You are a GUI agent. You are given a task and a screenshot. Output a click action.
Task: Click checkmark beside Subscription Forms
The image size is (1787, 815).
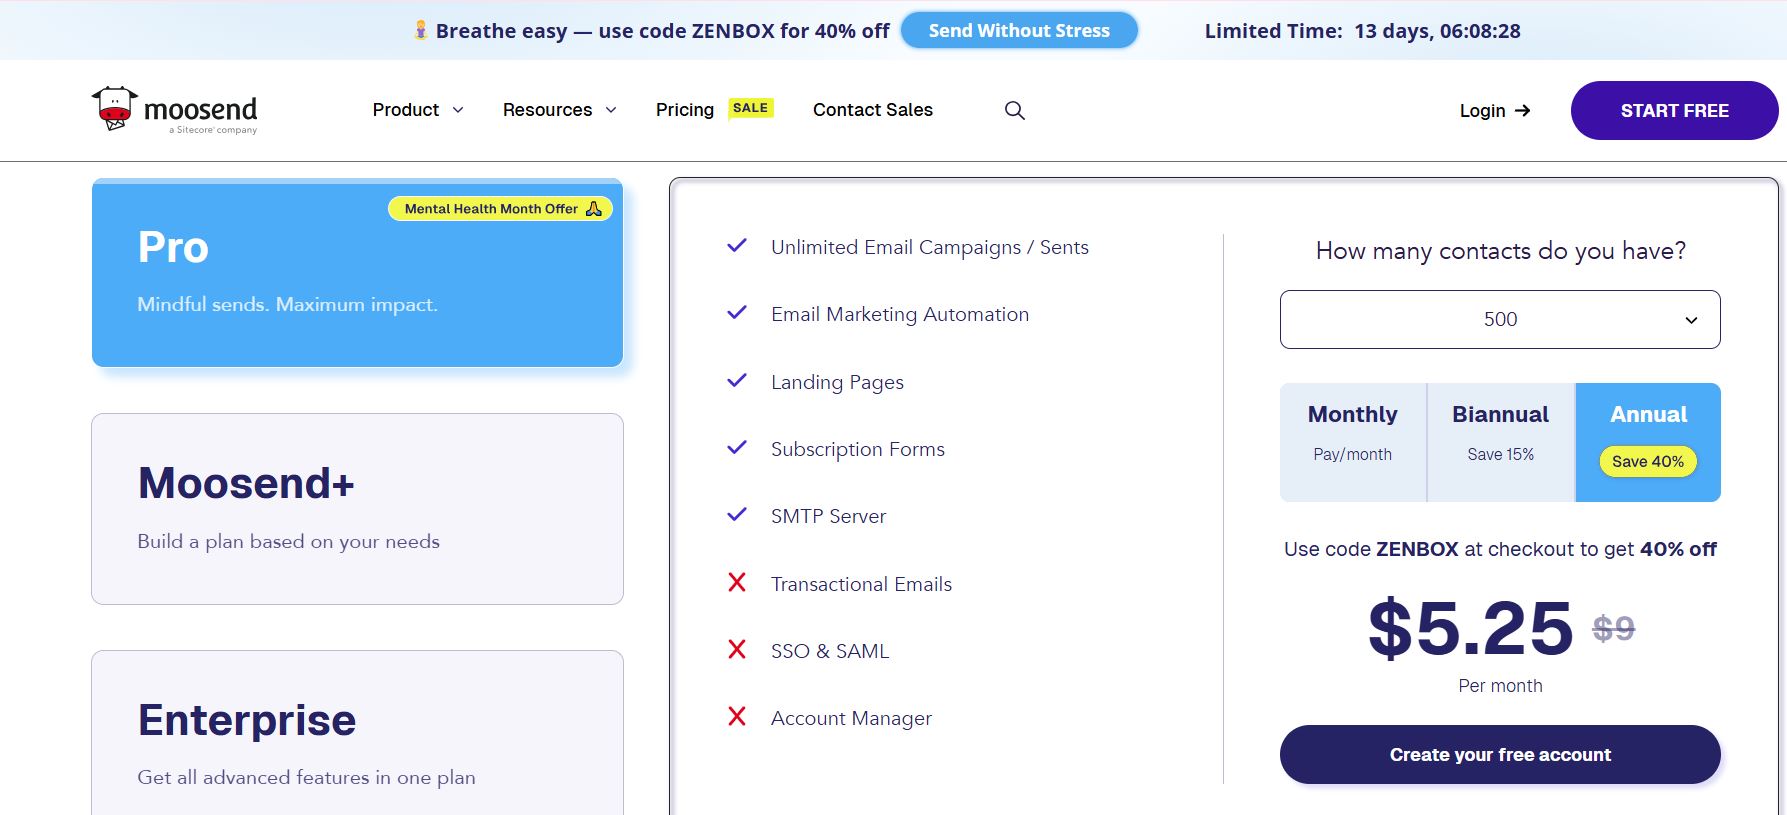coord(737,448)
